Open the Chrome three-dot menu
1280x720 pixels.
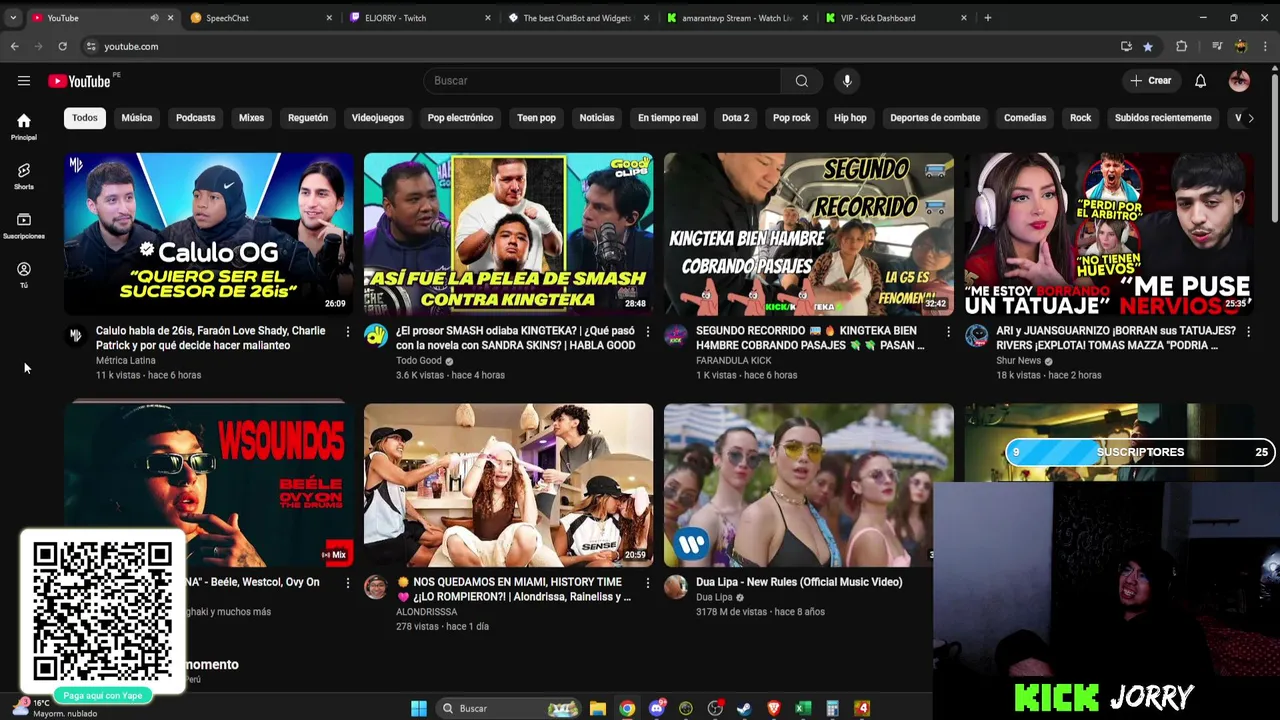(x=1265, y=46)
